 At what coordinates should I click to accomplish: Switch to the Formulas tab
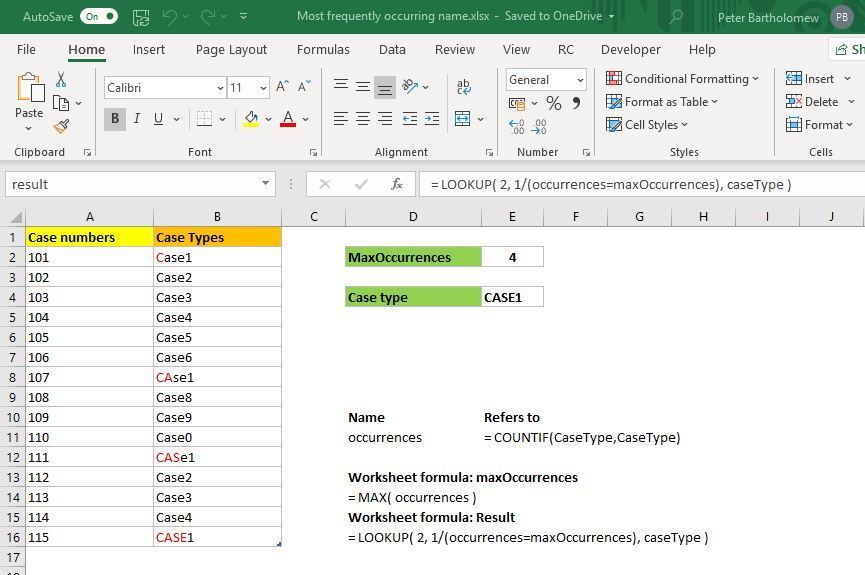click(323, 50)
